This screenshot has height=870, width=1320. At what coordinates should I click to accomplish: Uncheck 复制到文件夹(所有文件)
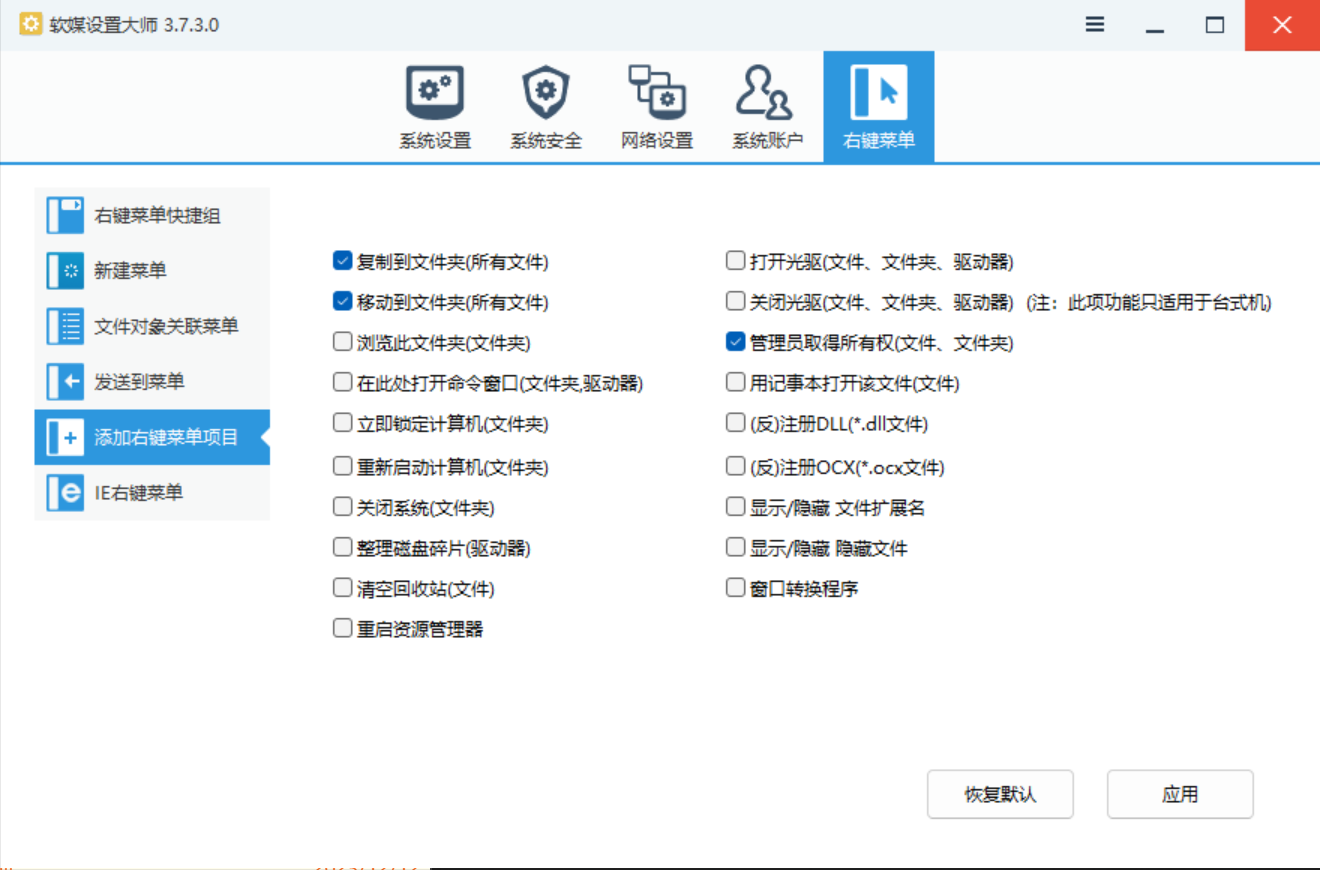point(342,261)
